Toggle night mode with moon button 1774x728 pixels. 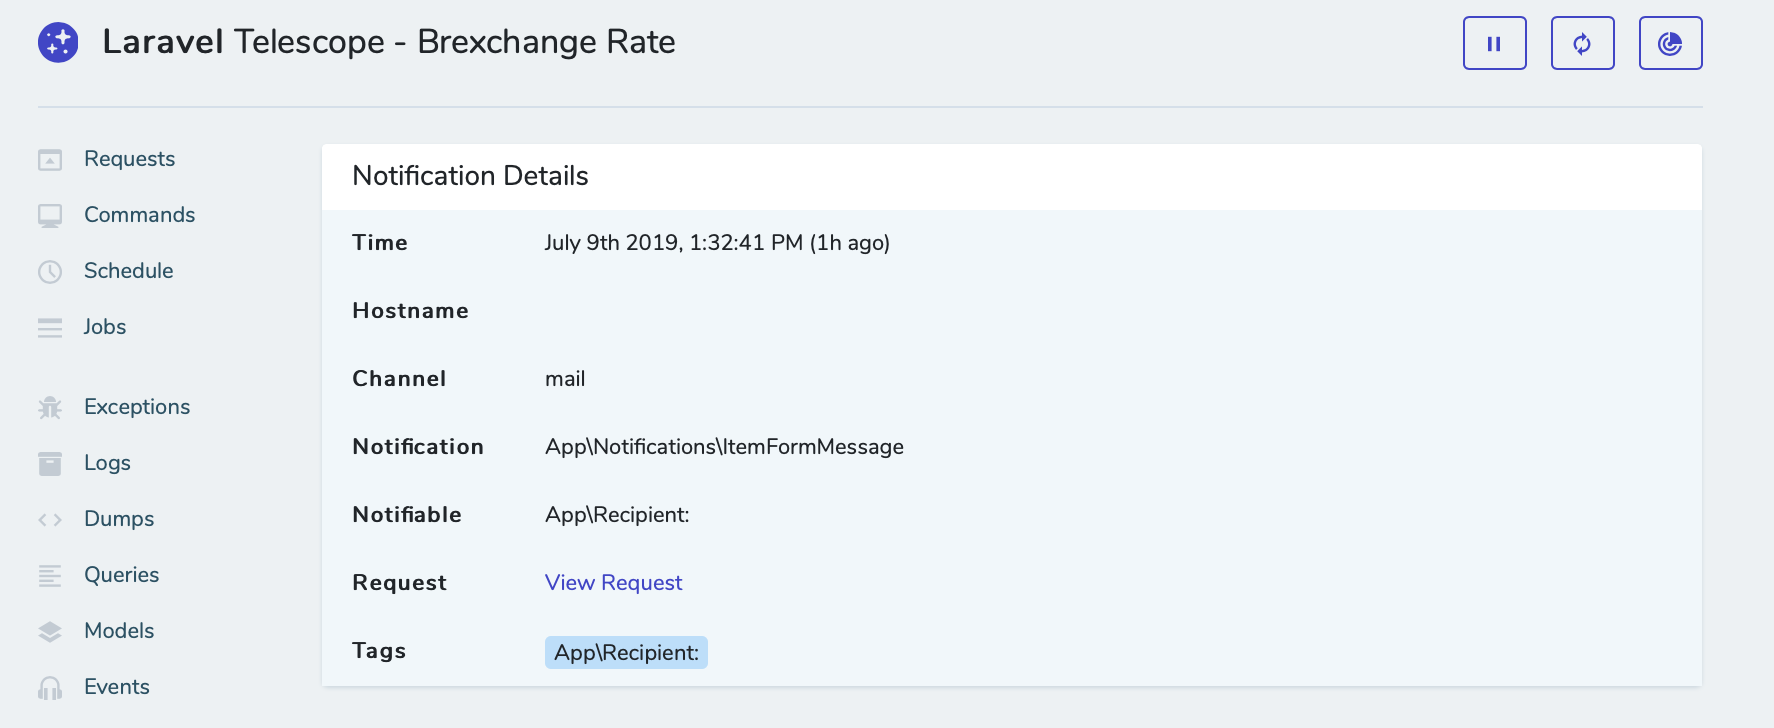1670,43
